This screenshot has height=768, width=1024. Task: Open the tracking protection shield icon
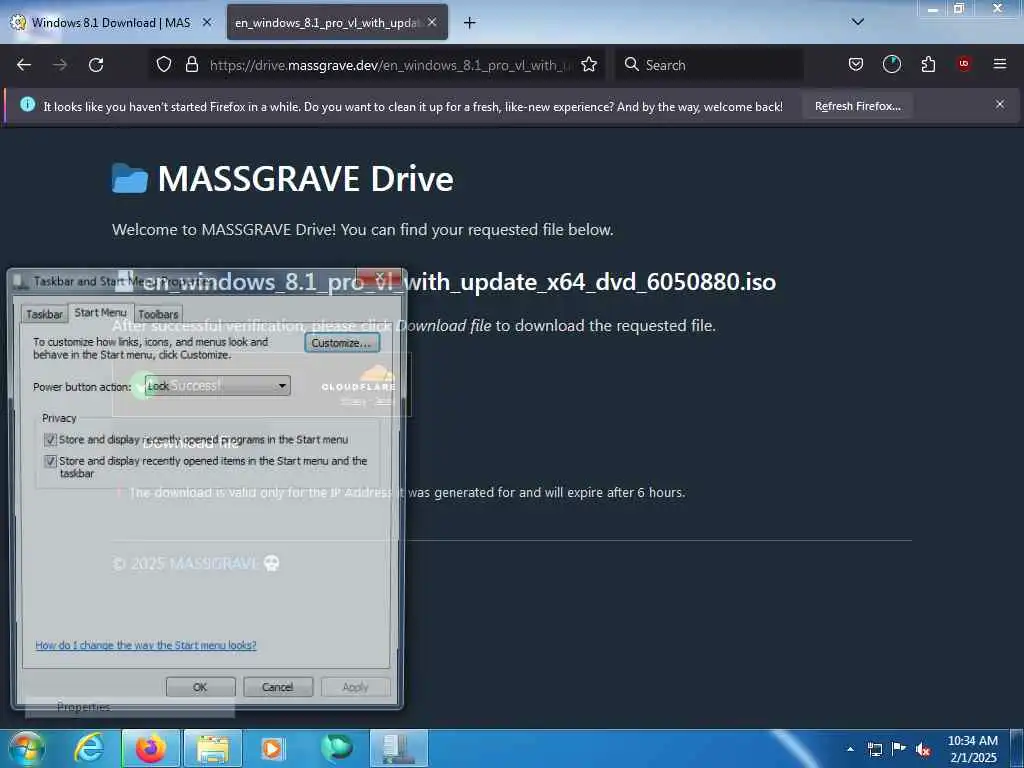point(164,65)
